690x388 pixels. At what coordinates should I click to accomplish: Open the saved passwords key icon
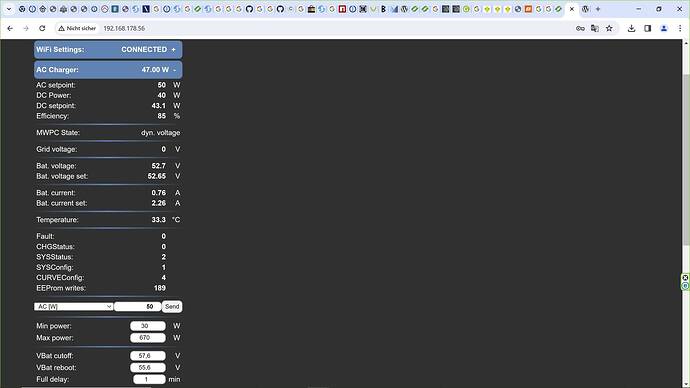(x=580, y=28)
